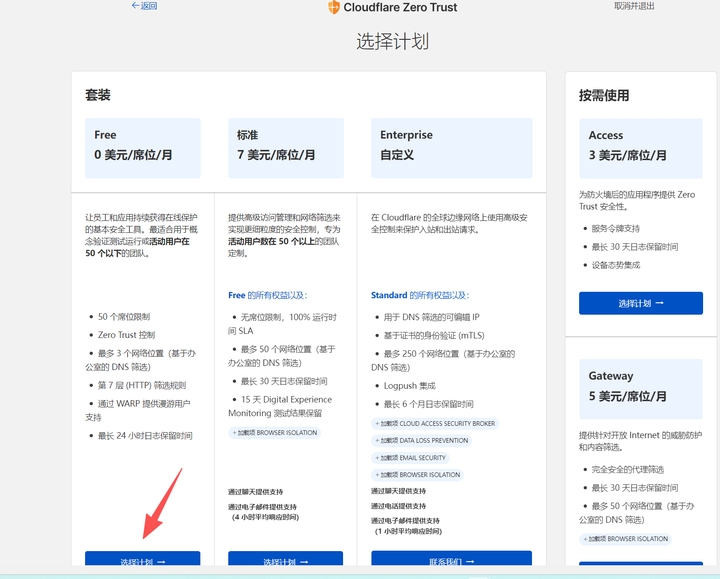Click Browser Isolation tag in 标准 column
The width and height of the screenshot is (720, 579).
tap(274, 433)
